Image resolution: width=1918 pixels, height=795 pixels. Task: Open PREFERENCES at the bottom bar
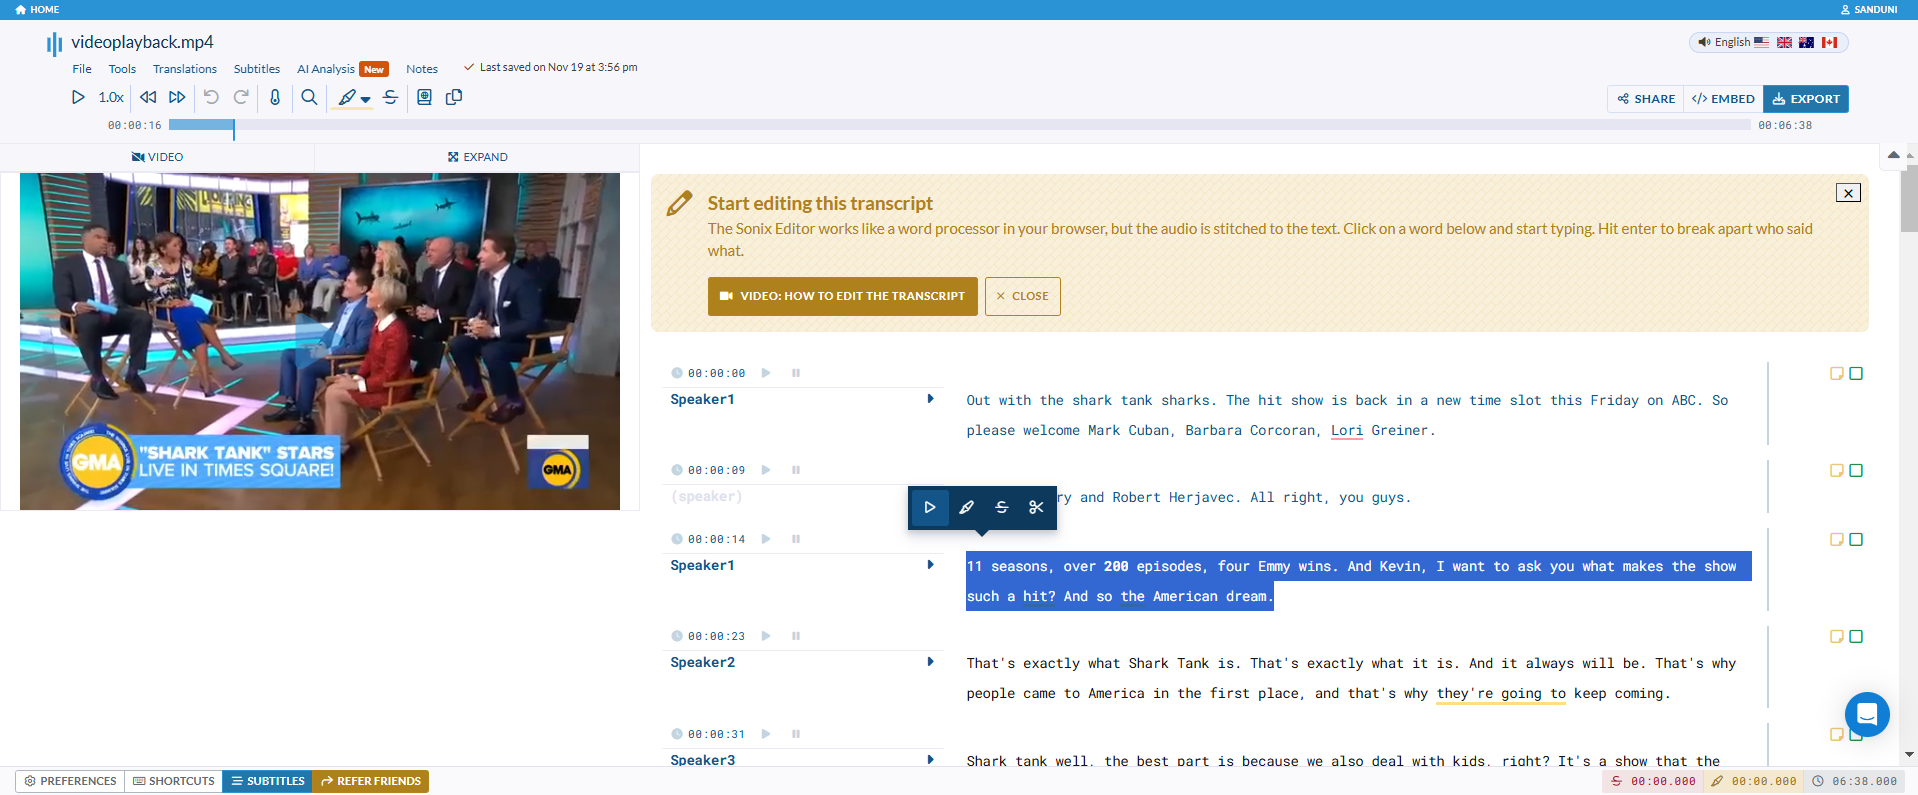(x=70, y=781)
